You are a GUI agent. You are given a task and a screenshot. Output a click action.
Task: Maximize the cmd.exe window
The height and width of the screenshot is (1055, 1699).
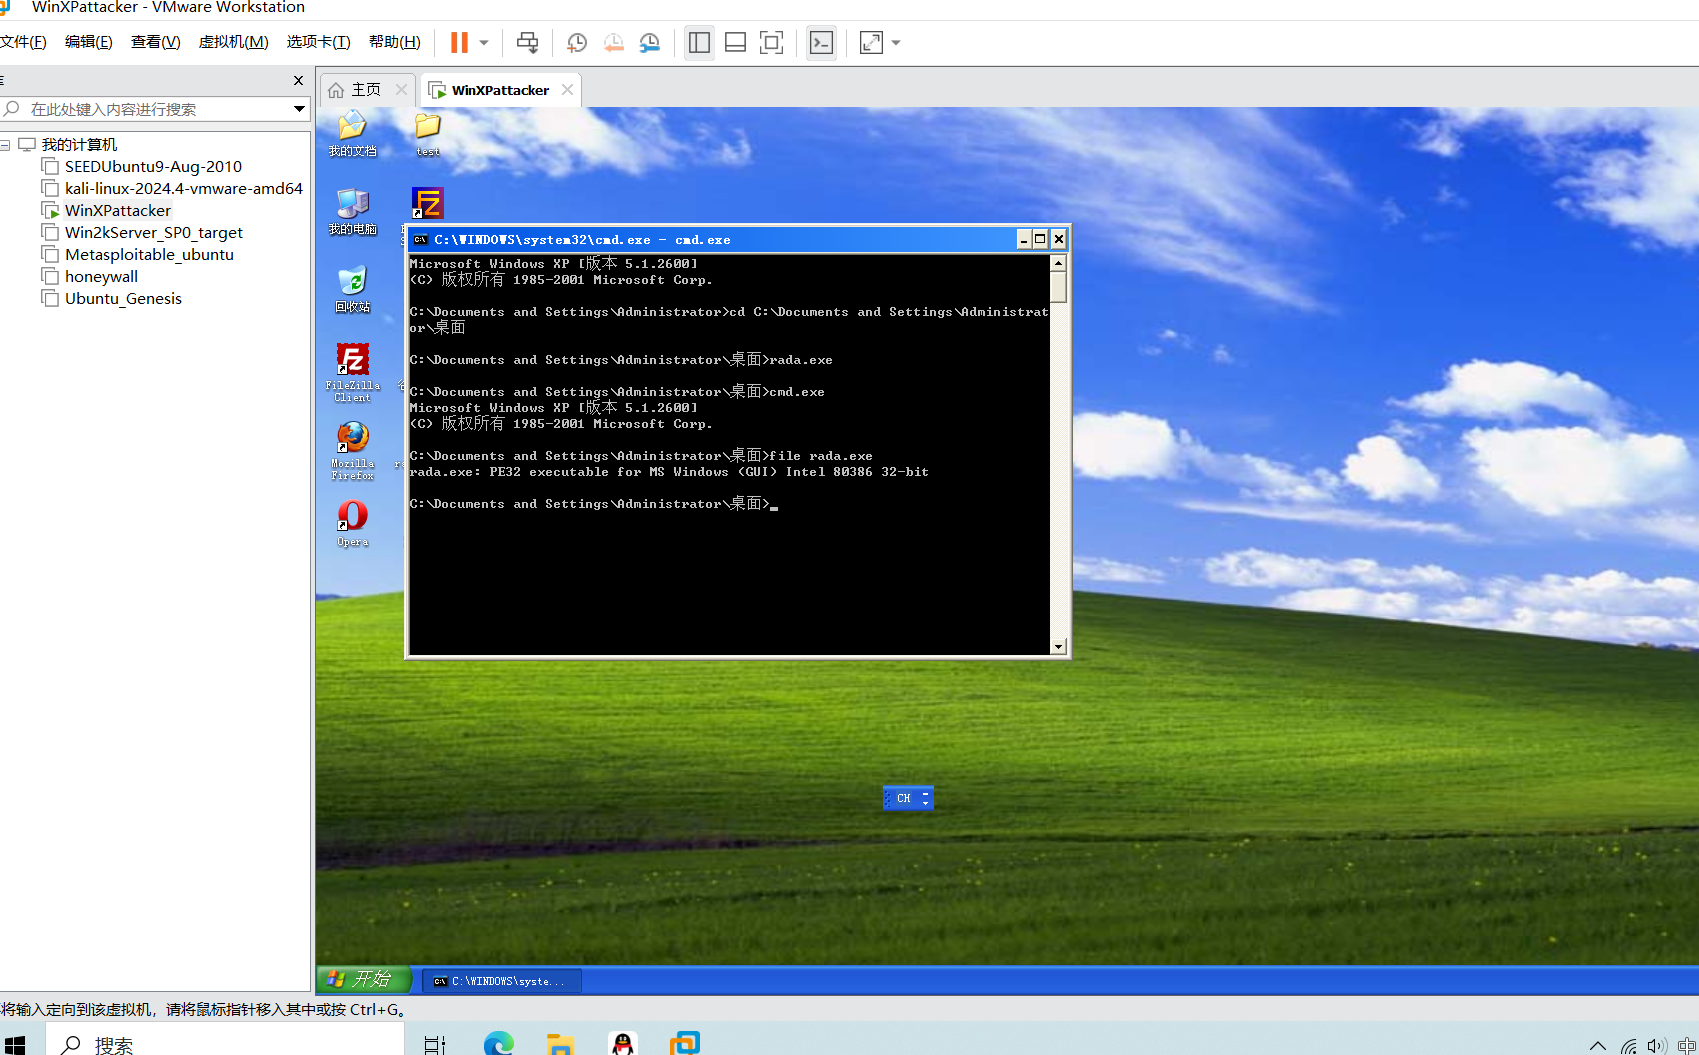(1040, 239)
